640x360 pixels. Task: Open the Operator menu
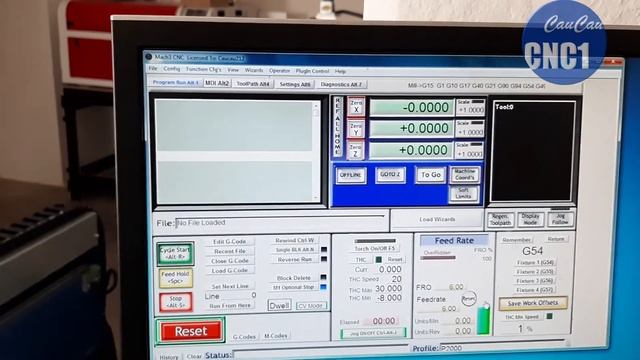[x=279, y=71]
